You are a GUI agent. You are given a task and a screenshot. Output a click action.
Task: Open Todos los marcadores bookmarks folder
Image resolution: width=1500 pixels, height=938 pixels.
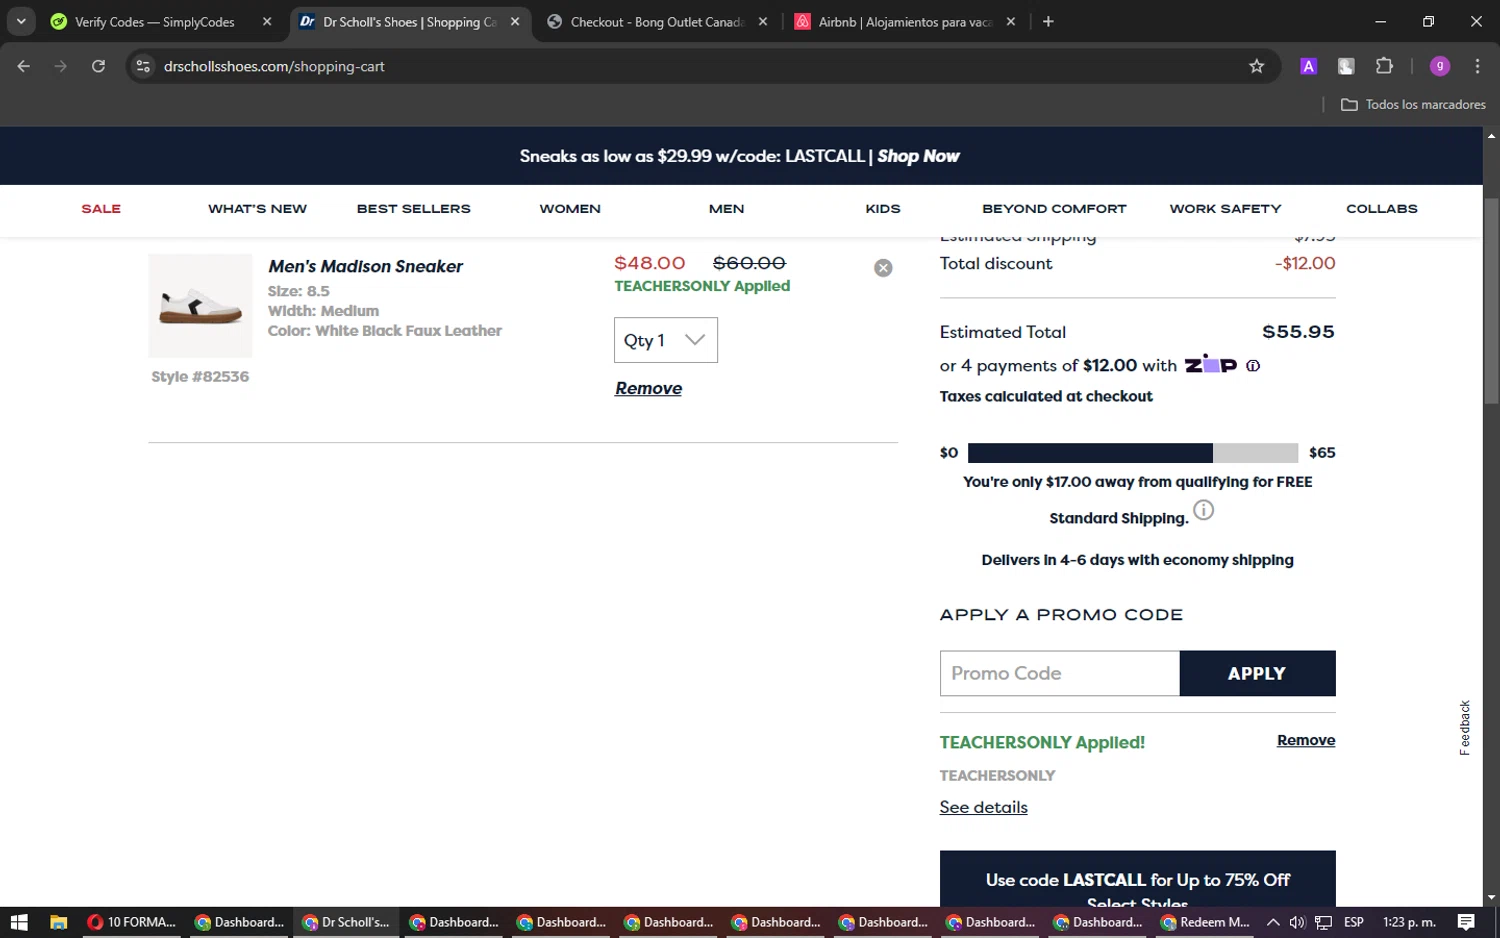point(1413,104)
